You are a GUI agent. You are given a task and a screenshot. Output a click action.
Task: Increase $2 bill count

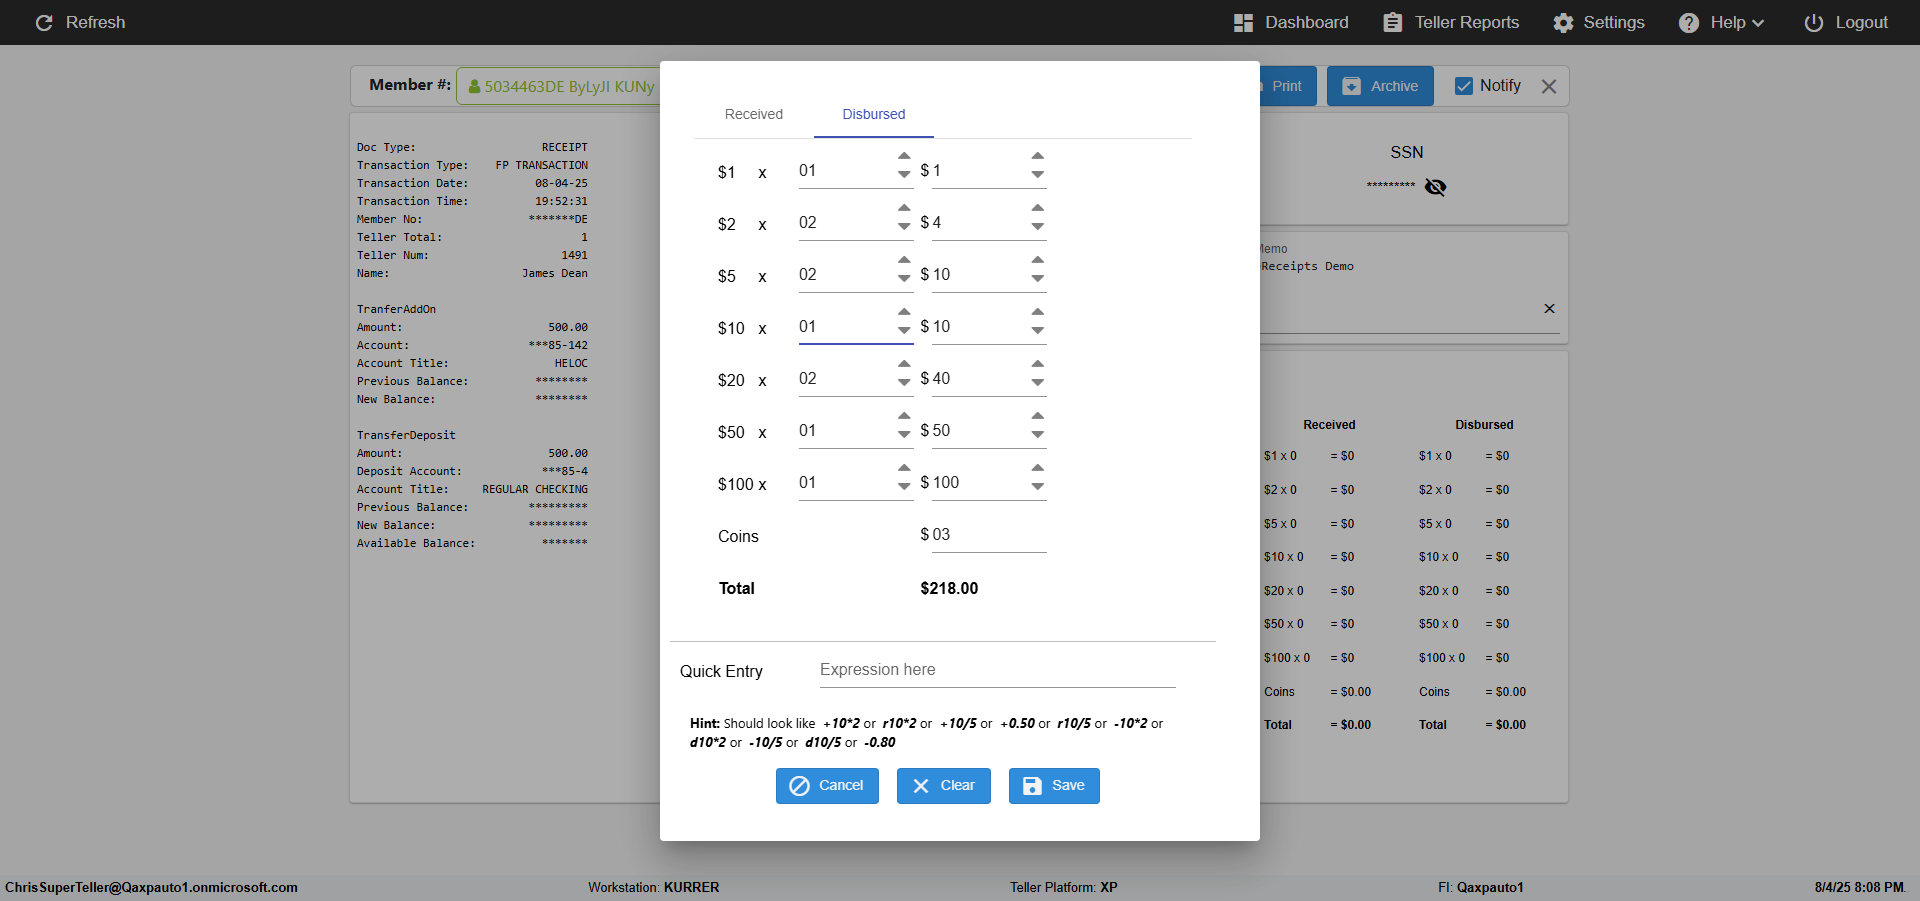click(x=904, y=208)
